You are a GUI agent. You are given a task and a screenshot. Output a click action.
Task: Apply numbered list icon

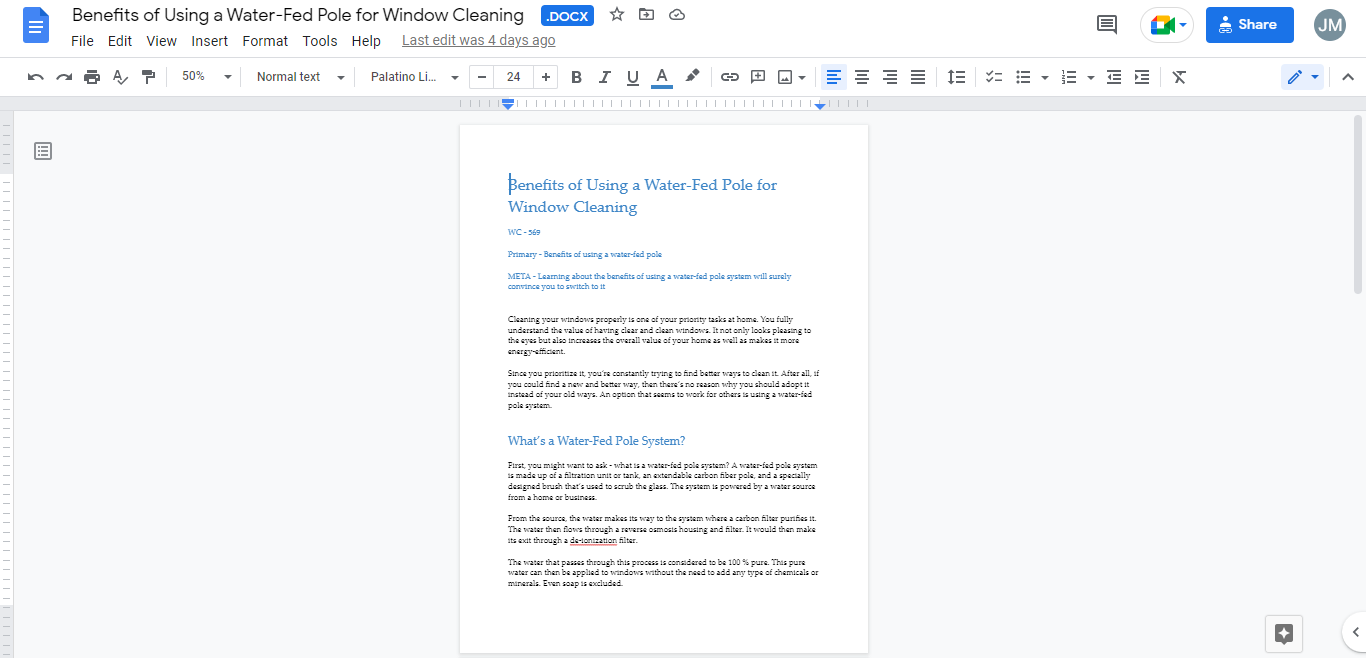[x=1069, y=77]
